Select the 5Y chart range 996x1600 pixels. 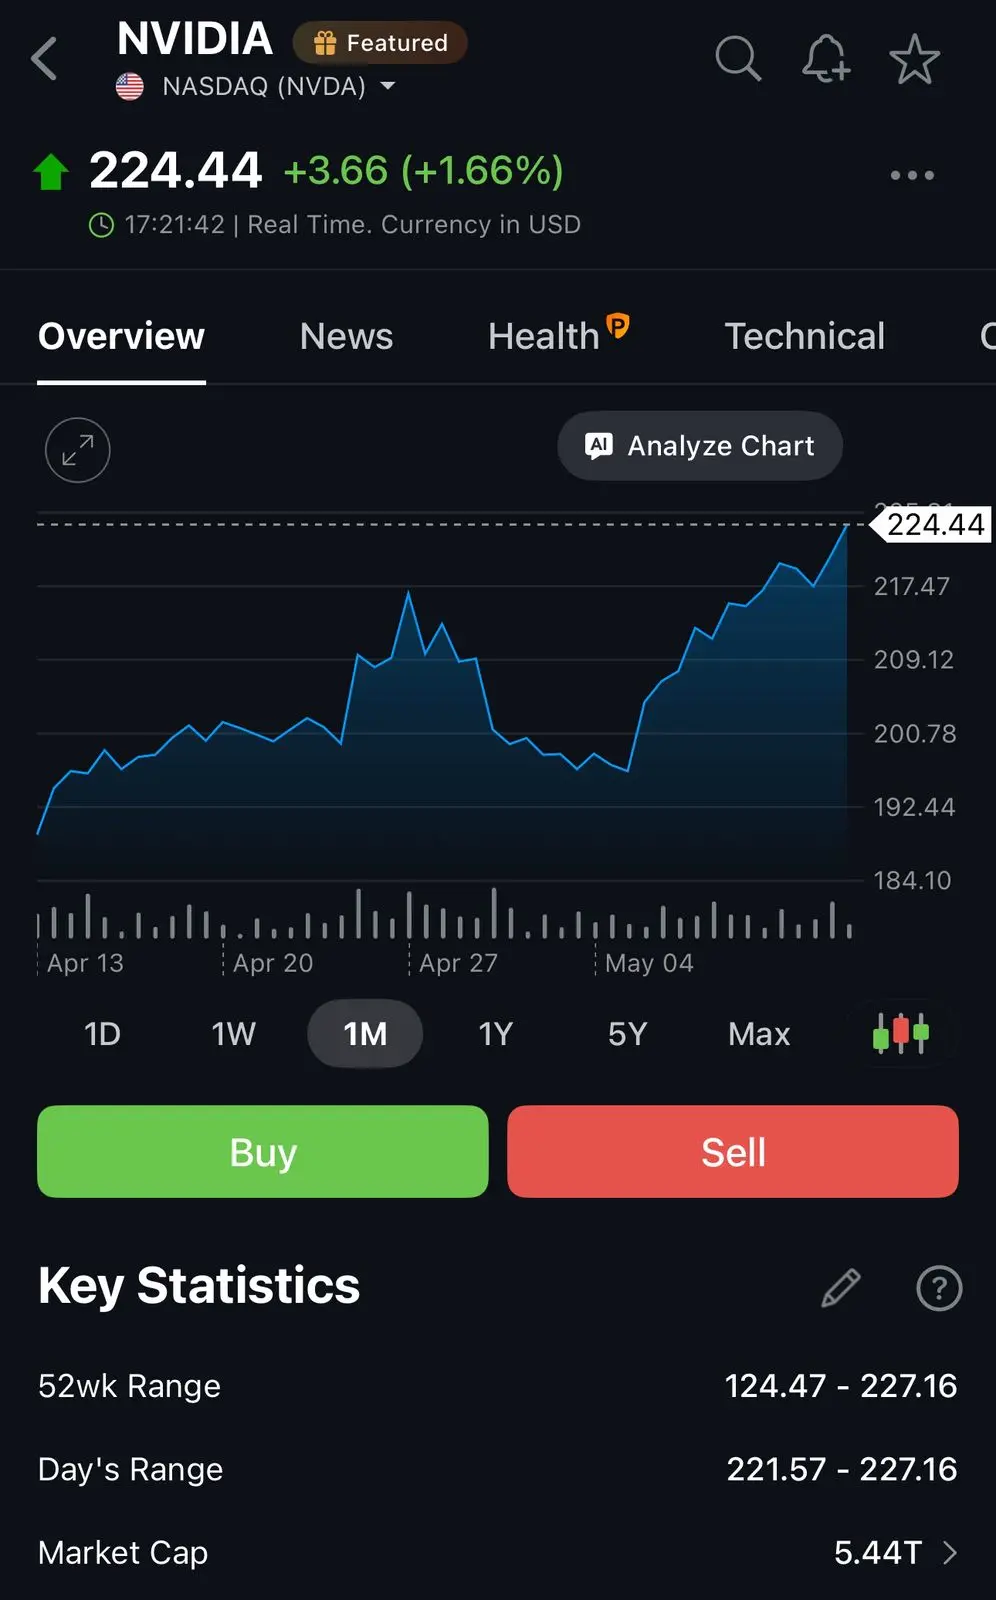[628, 1033]
